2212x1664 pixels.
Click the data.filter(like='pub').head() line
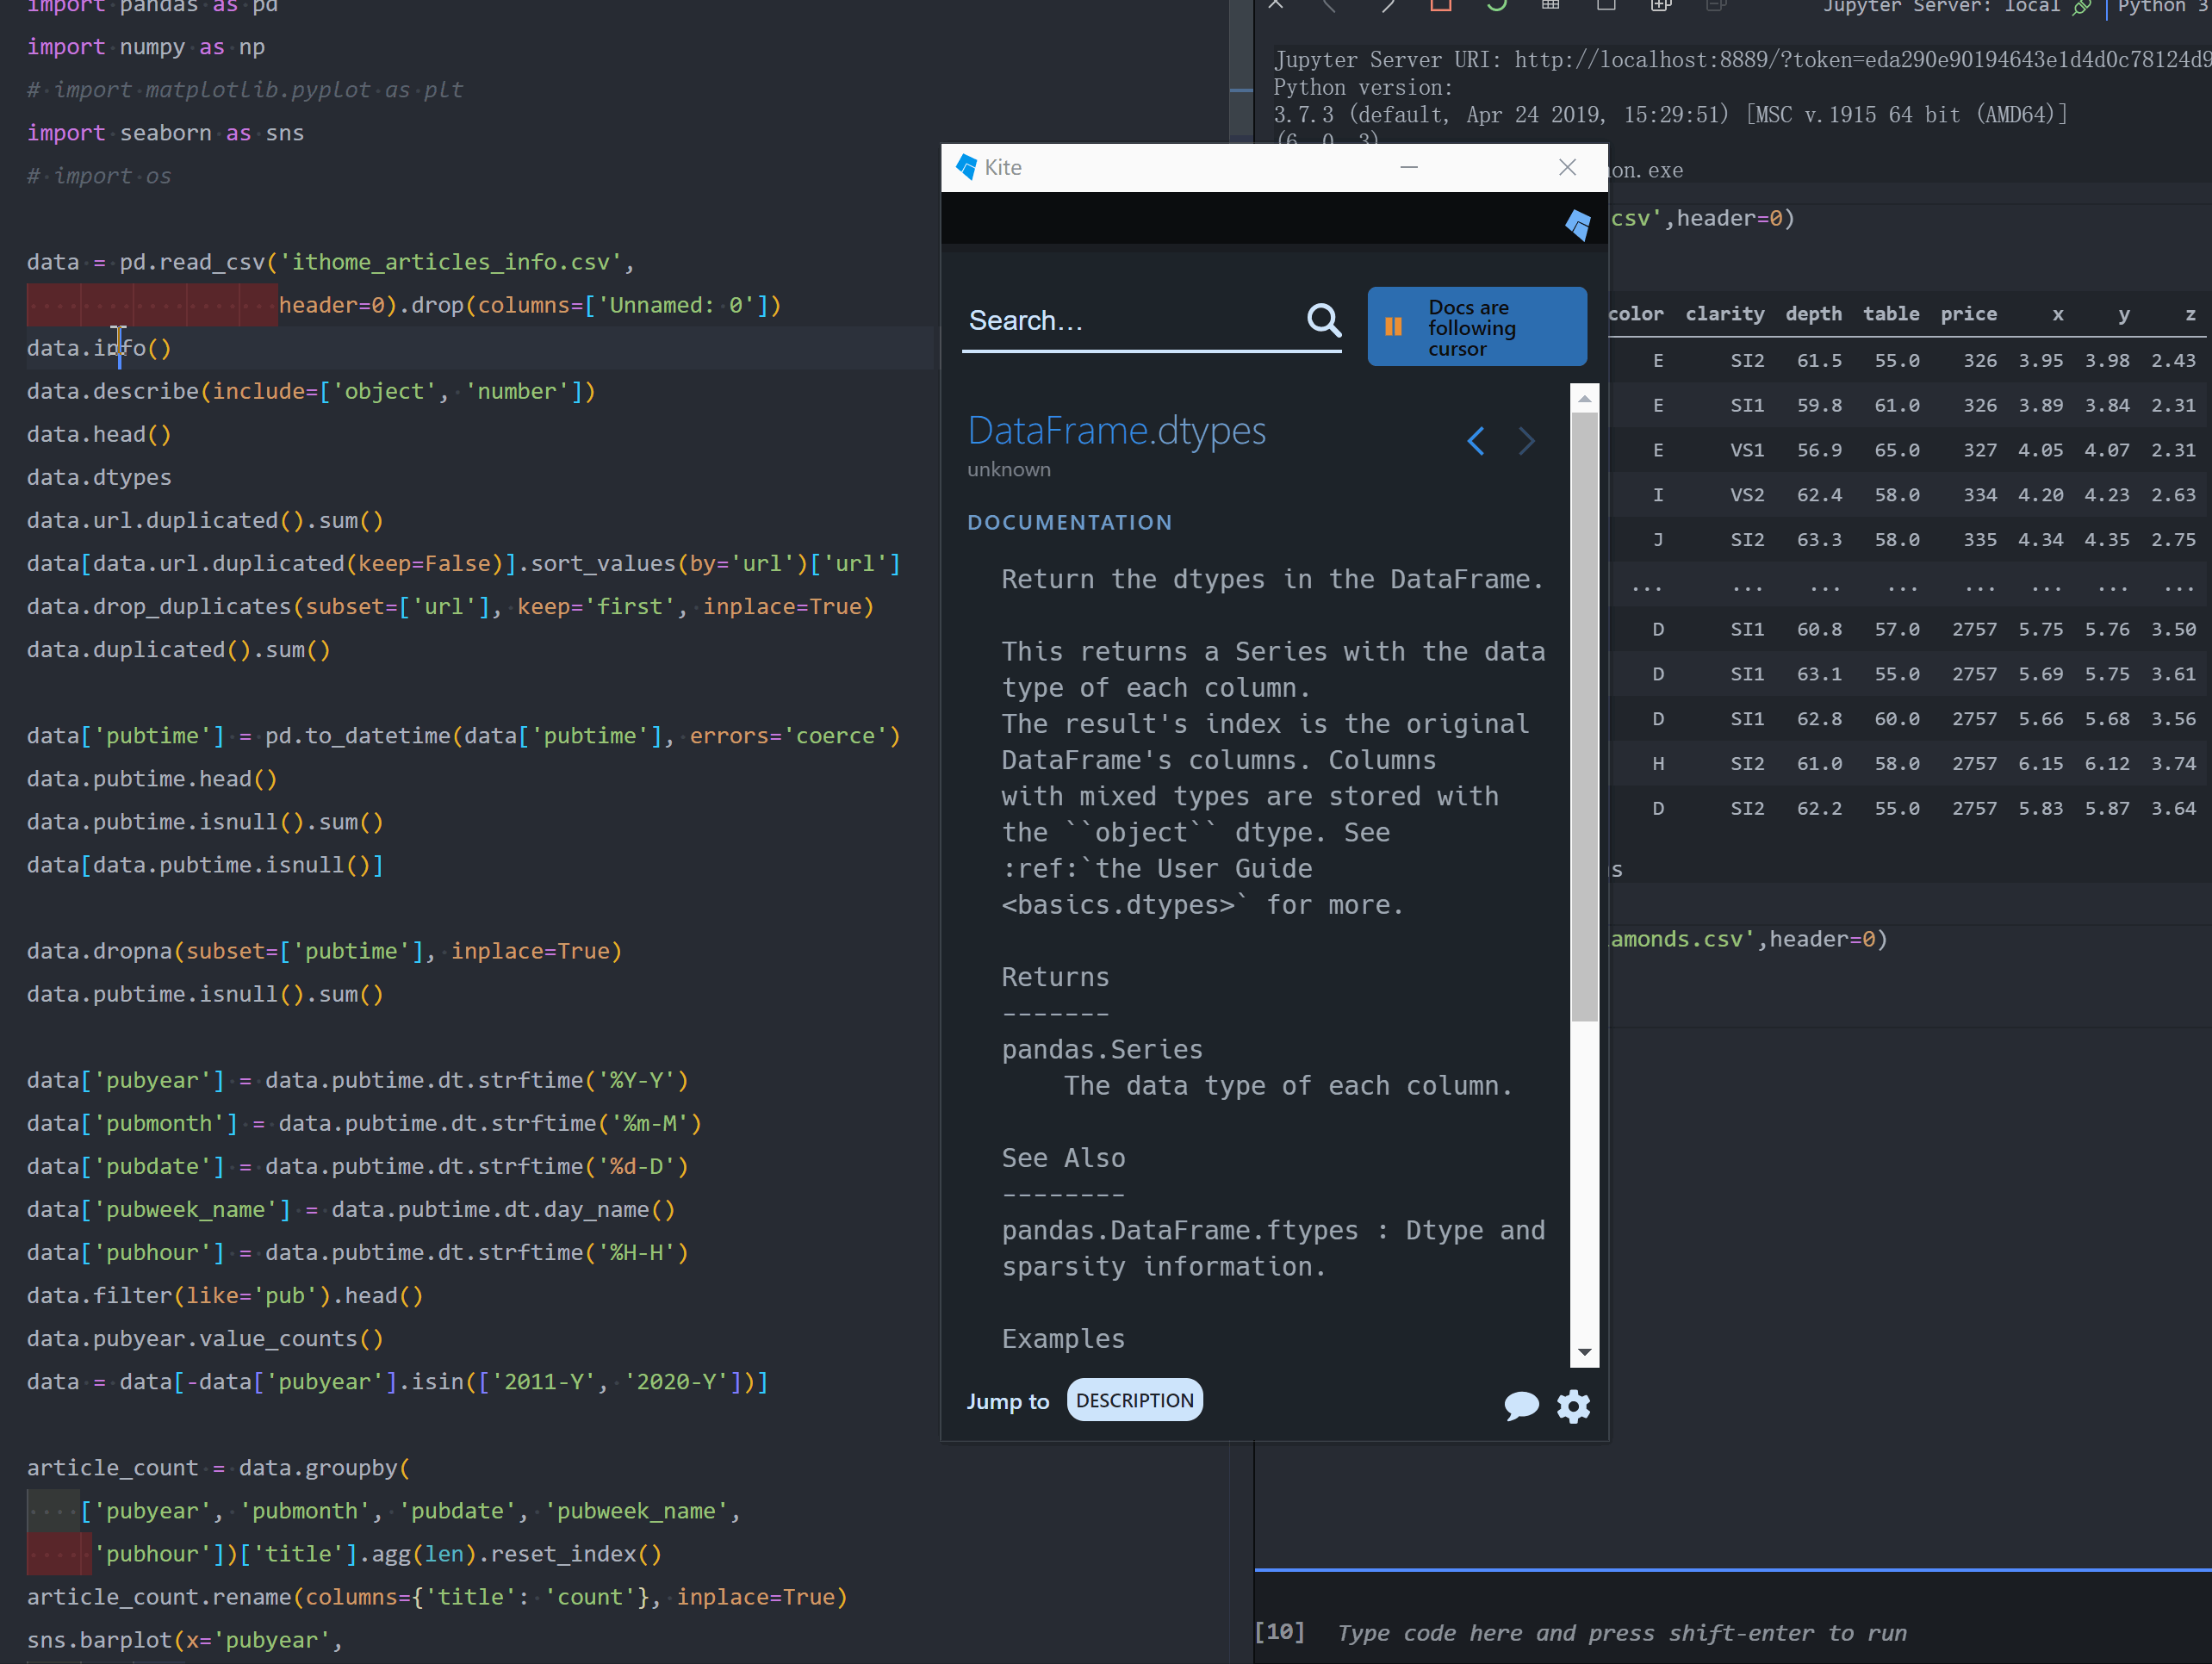pyautogui.click(x=225, y=1295)
